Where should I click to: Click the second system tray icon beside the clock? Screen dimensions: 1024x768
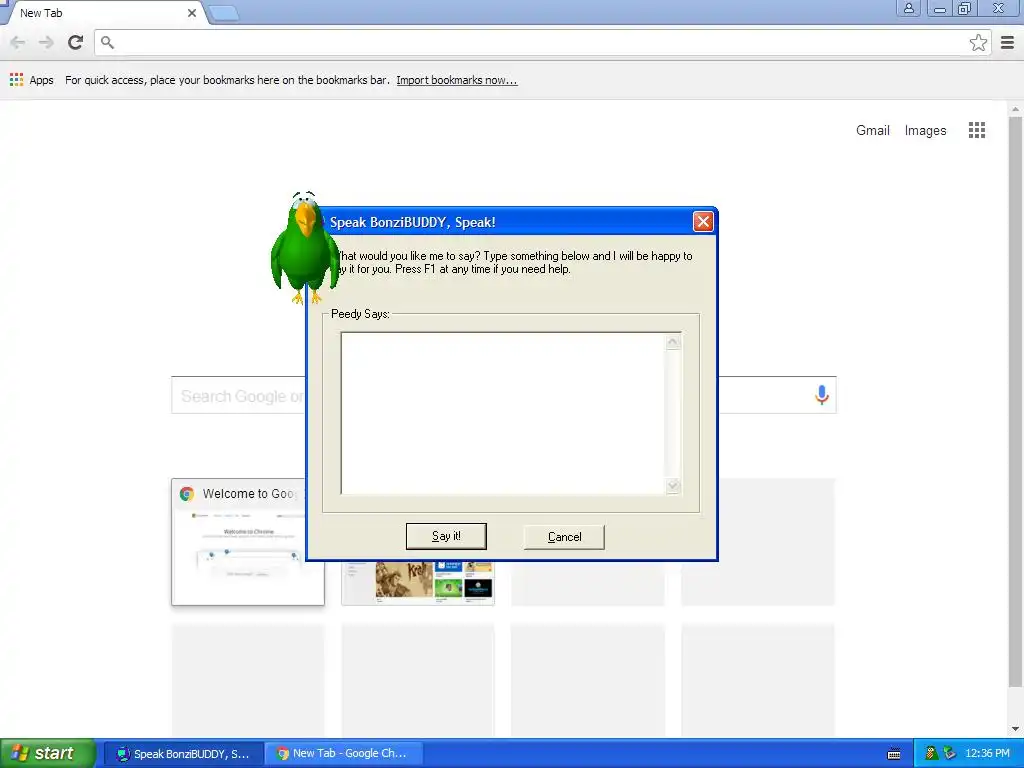point(950,754)
